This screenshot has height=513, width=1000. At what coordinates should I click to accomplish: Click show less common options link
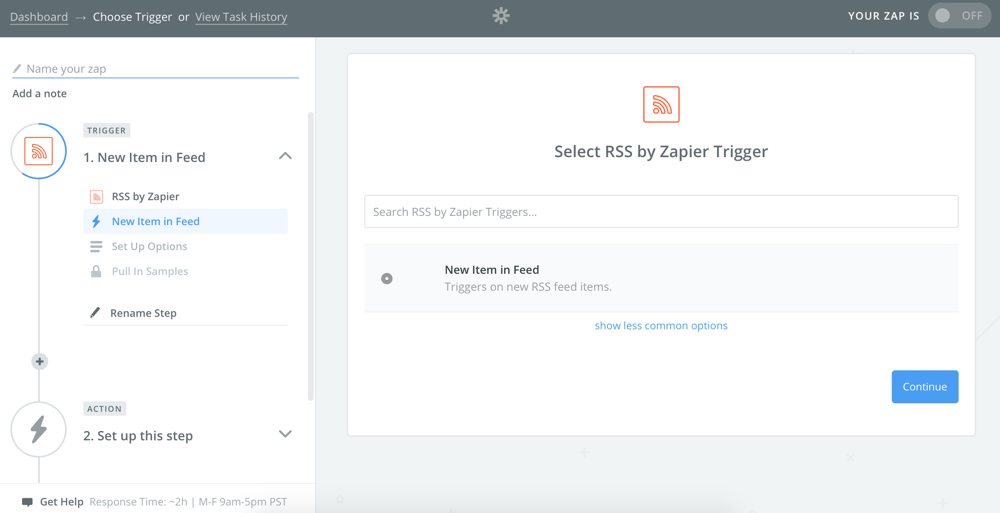(x=661, y=325)
